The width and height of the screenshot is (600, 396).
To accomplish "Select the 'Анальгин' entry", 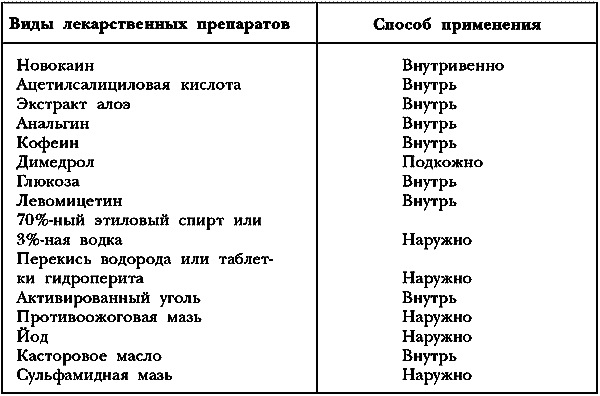I will point(52,124).
